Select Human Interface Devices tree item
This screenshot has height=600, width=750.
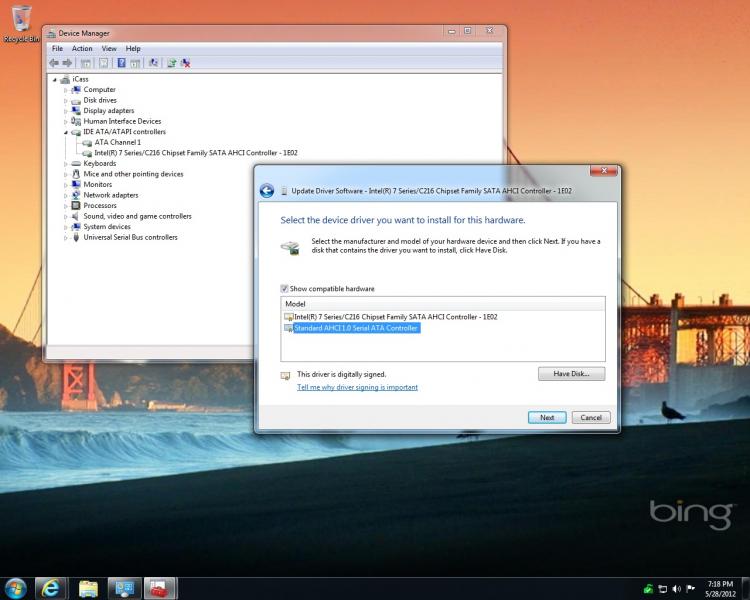click(122, 122)
